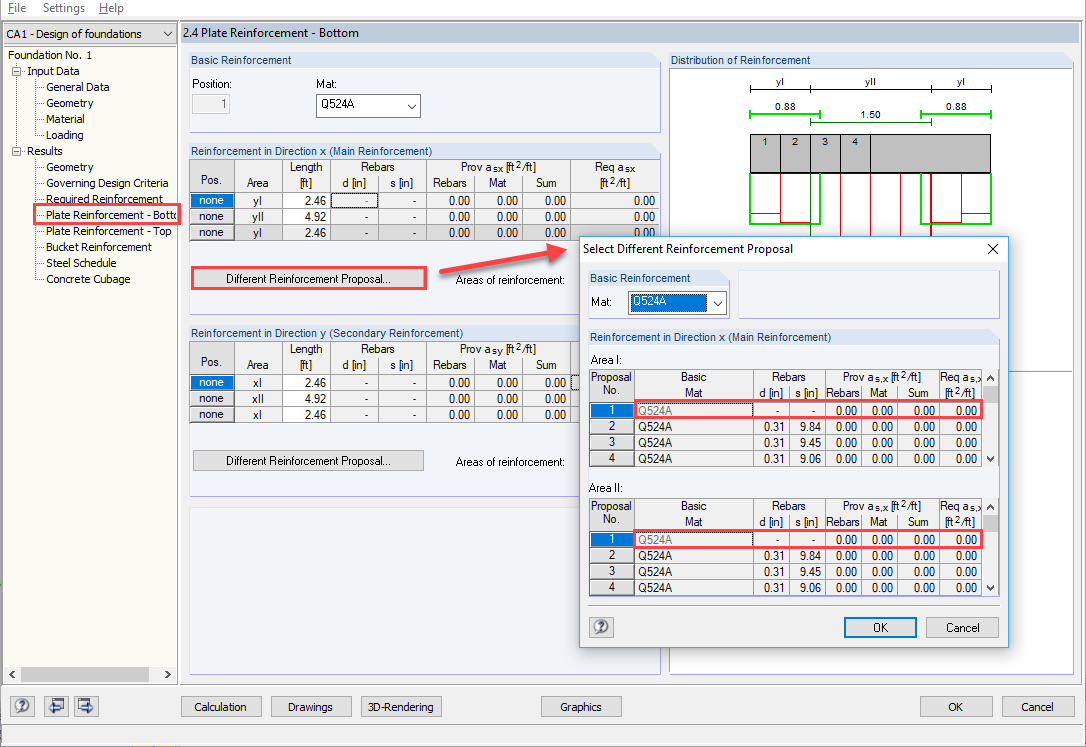Select Plate Reinforcement - Bottom tree item
This screenshot has height=747, width=1086.
click(111, 215)
